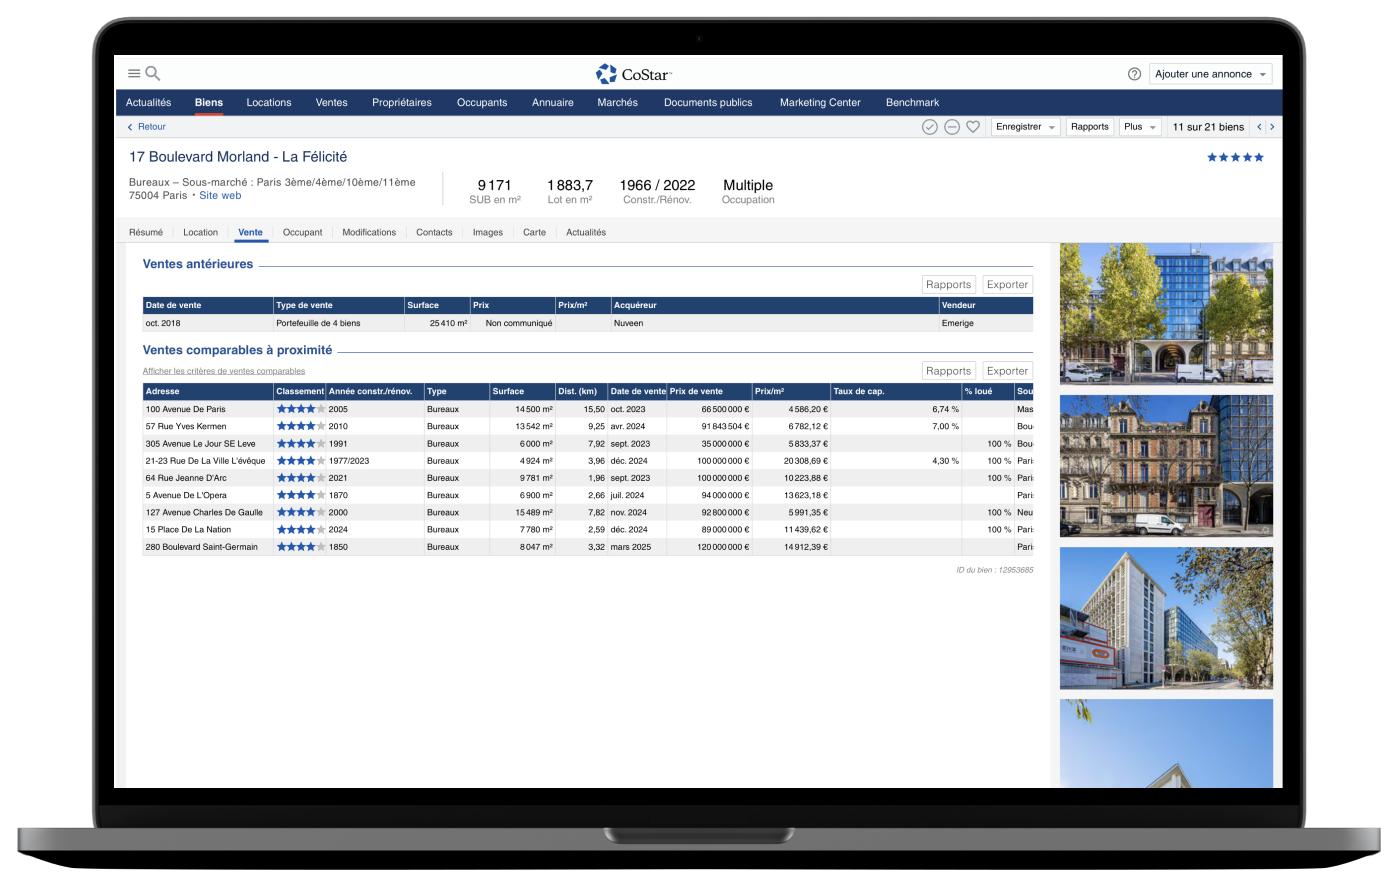Open the Marchés menu item
This screenshot has height=894, width=1400.
click(617, 102)
